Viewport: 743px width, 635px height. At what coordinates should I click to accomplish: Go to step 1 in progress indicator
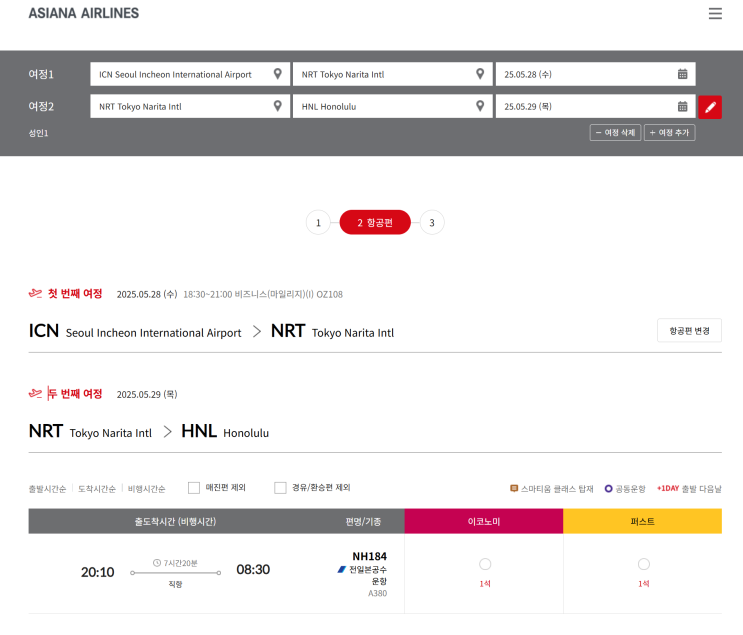point(318,222)
